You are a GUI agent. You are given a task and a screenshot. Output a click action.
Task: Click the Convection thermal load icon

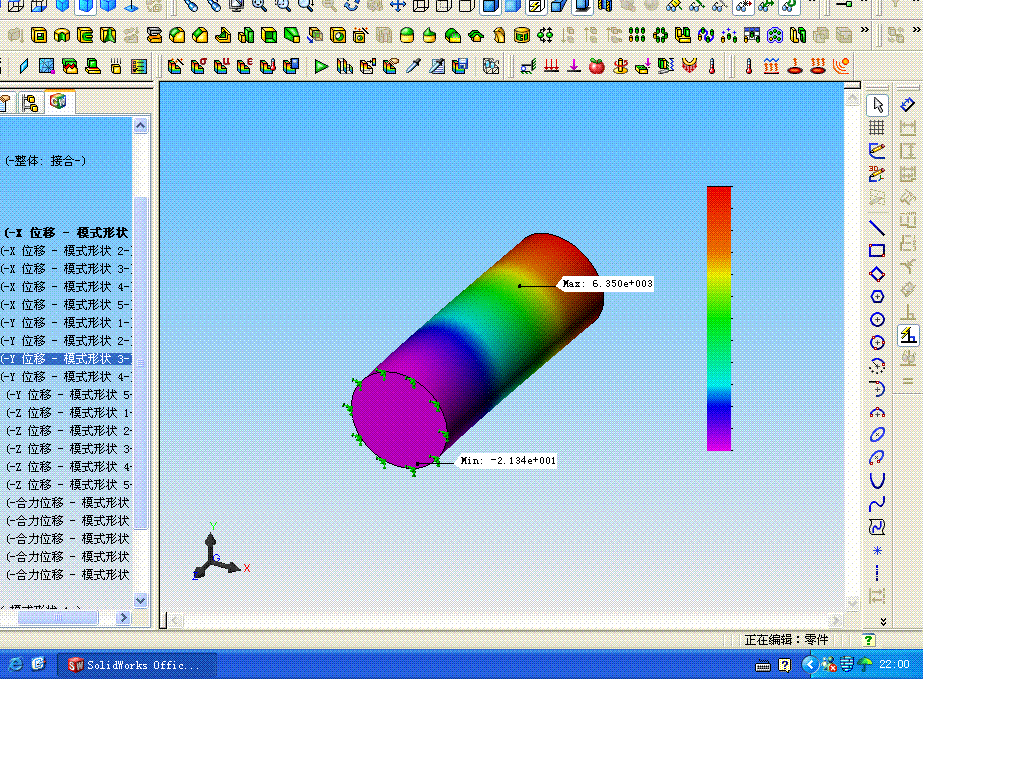coord(771,66)
